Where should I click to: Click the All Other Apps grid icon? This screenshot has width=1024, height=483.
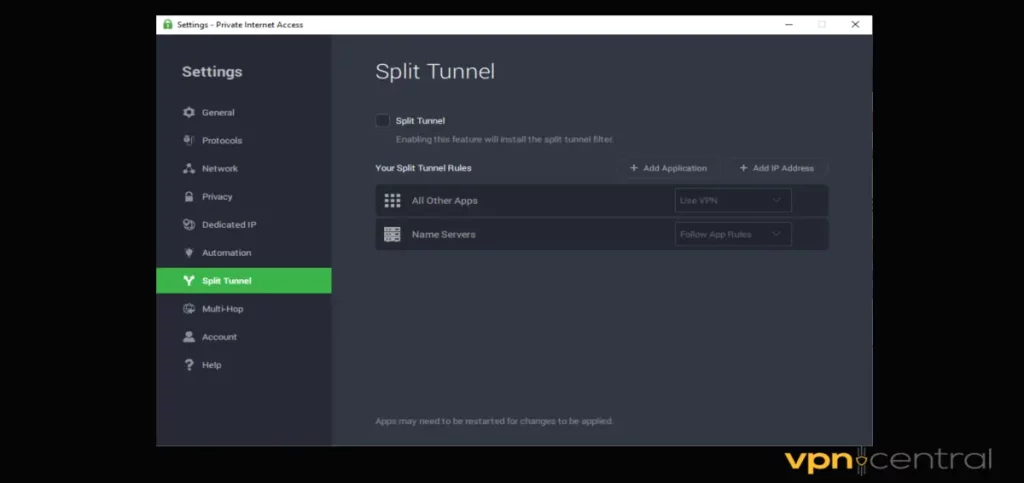tap(392, 200)
